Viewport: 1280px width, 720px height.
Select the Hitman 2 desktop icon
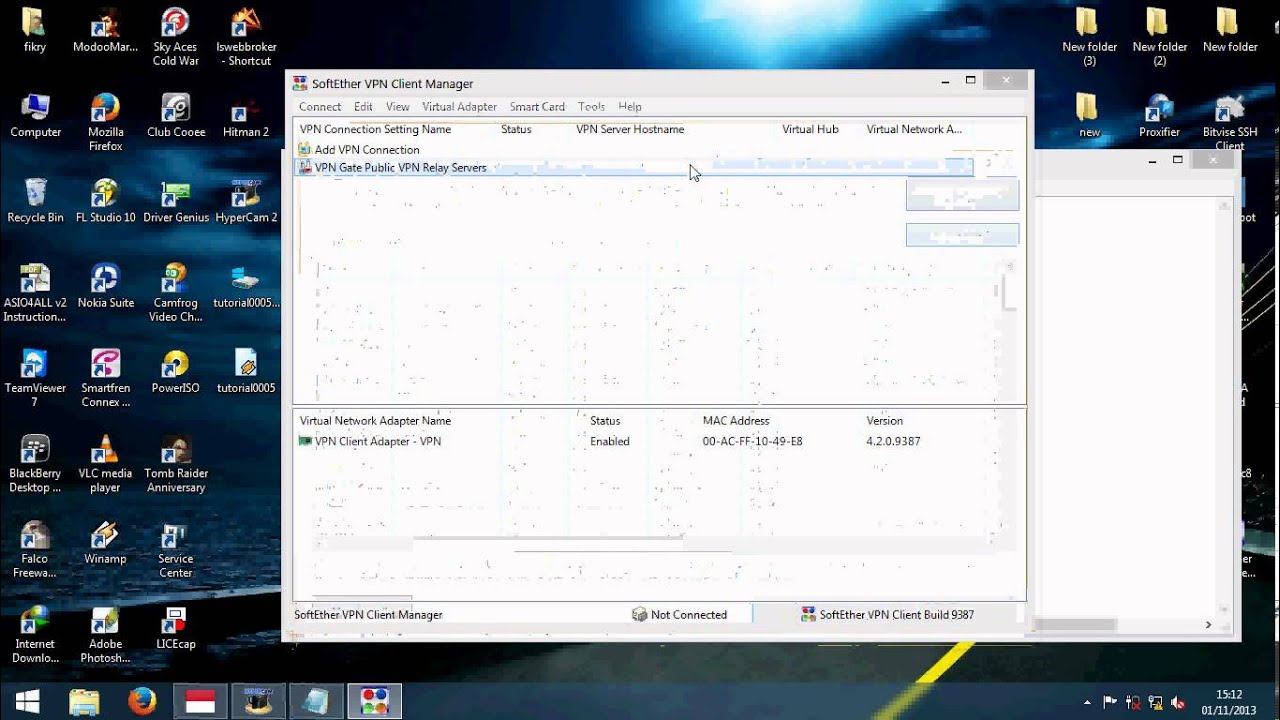(246, 116)
